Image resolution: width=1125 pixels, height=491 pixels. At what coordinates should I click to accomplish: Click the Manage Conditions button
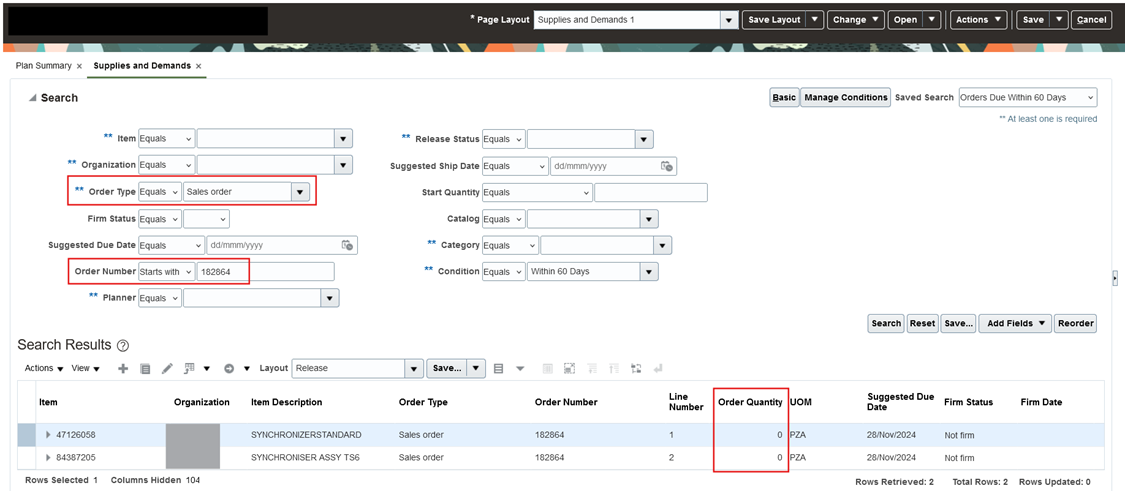point(845,98)
